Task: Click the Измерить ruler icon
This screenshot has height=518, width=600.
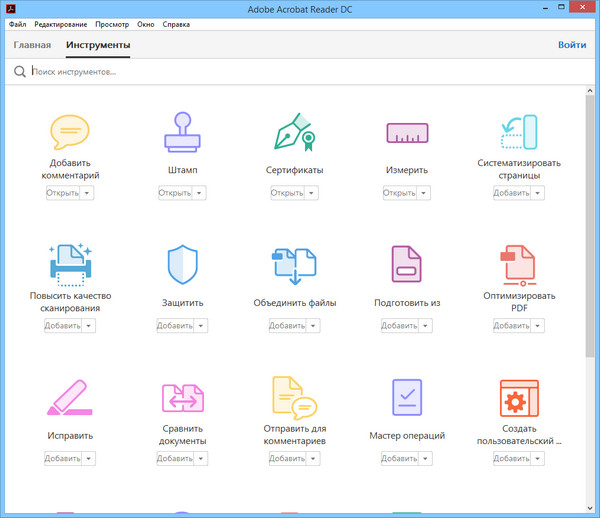Action: tap(407, 133)
